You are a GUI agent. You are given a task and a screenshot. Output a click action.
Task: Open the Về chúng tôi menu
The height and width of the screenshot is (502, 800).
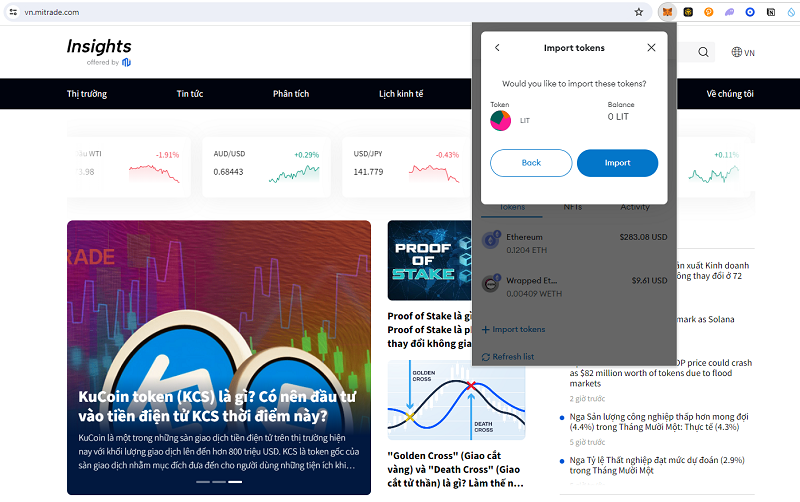click(x=730, y=94)
